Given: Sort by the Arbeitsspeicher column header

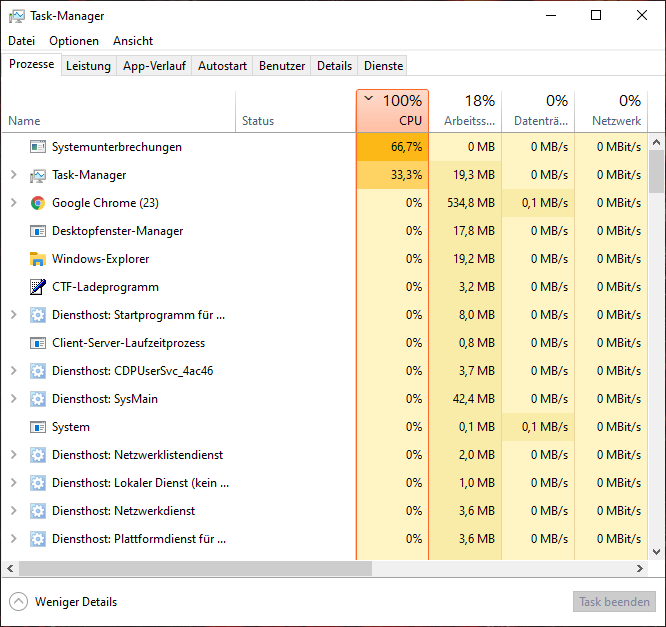Looking at the screenshot, I should pyautogui.click(x=466, y=111).
